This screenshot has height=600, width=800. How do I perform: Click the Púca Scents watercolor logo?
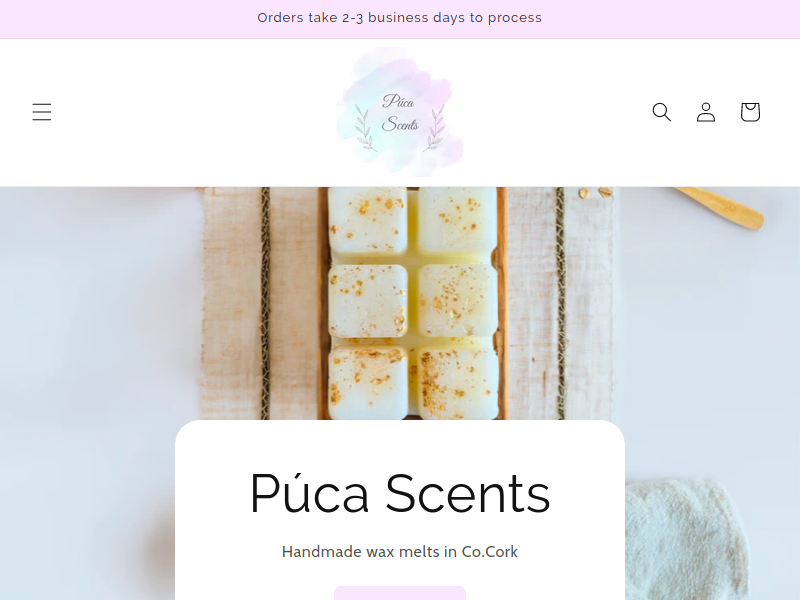(400, 112)
